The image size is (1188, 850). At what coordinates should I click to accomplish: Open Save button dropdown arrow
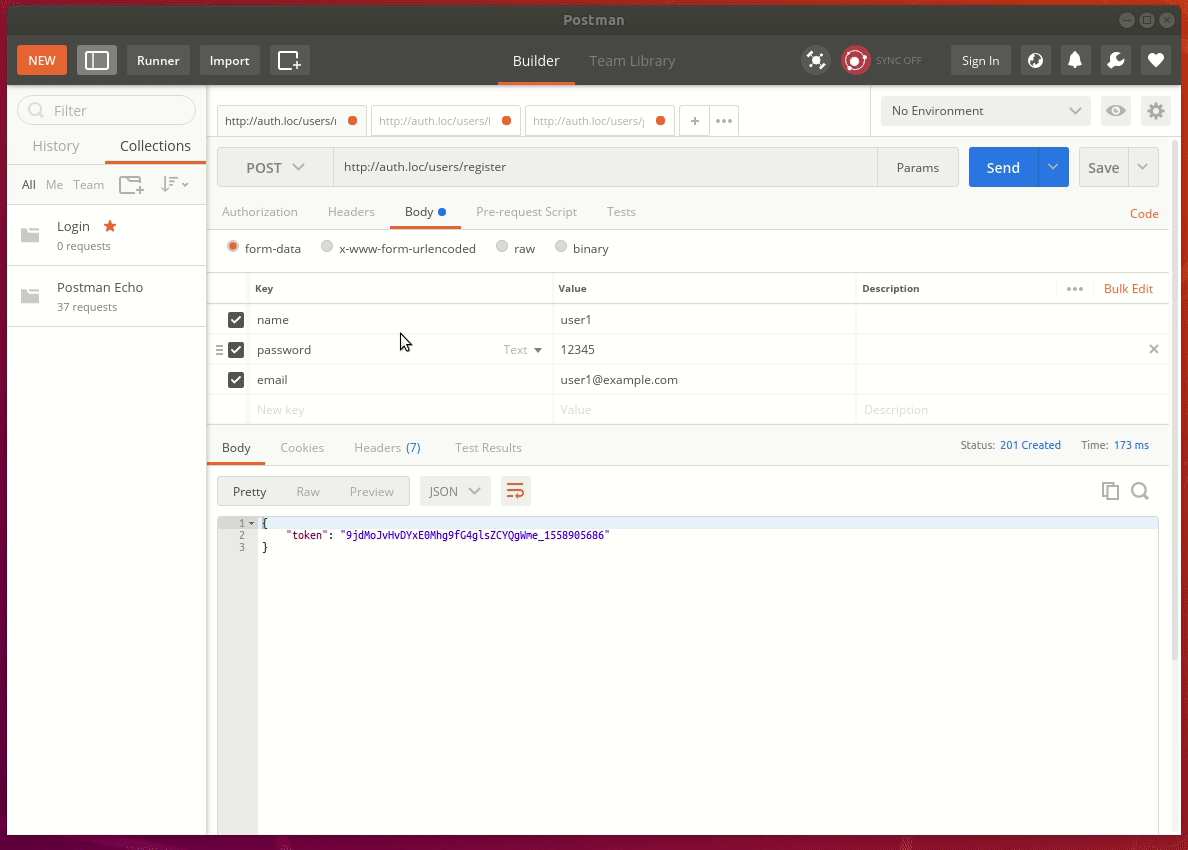tap(1143, 167)
